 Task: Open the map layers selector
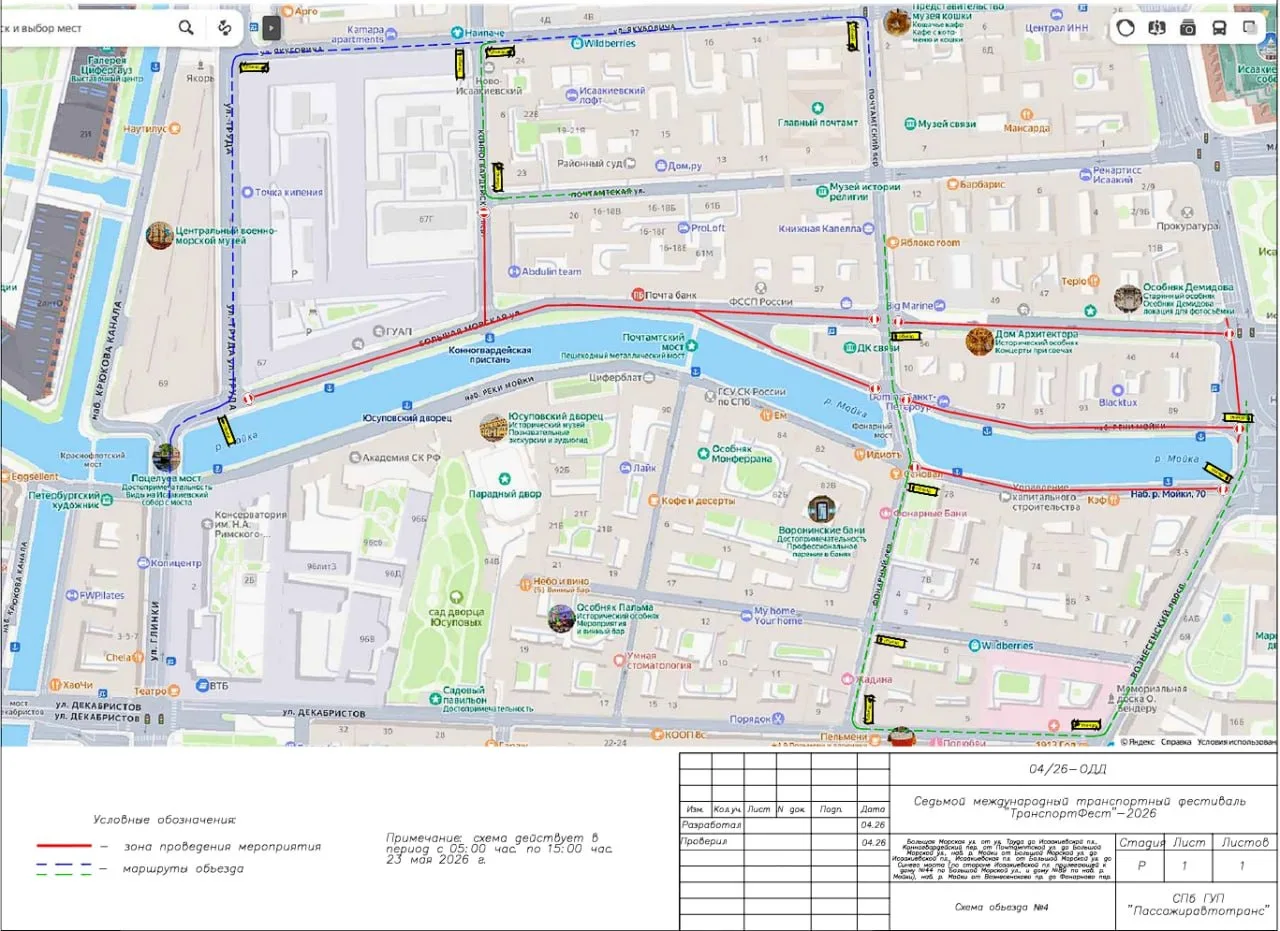tap(1250, 28)
